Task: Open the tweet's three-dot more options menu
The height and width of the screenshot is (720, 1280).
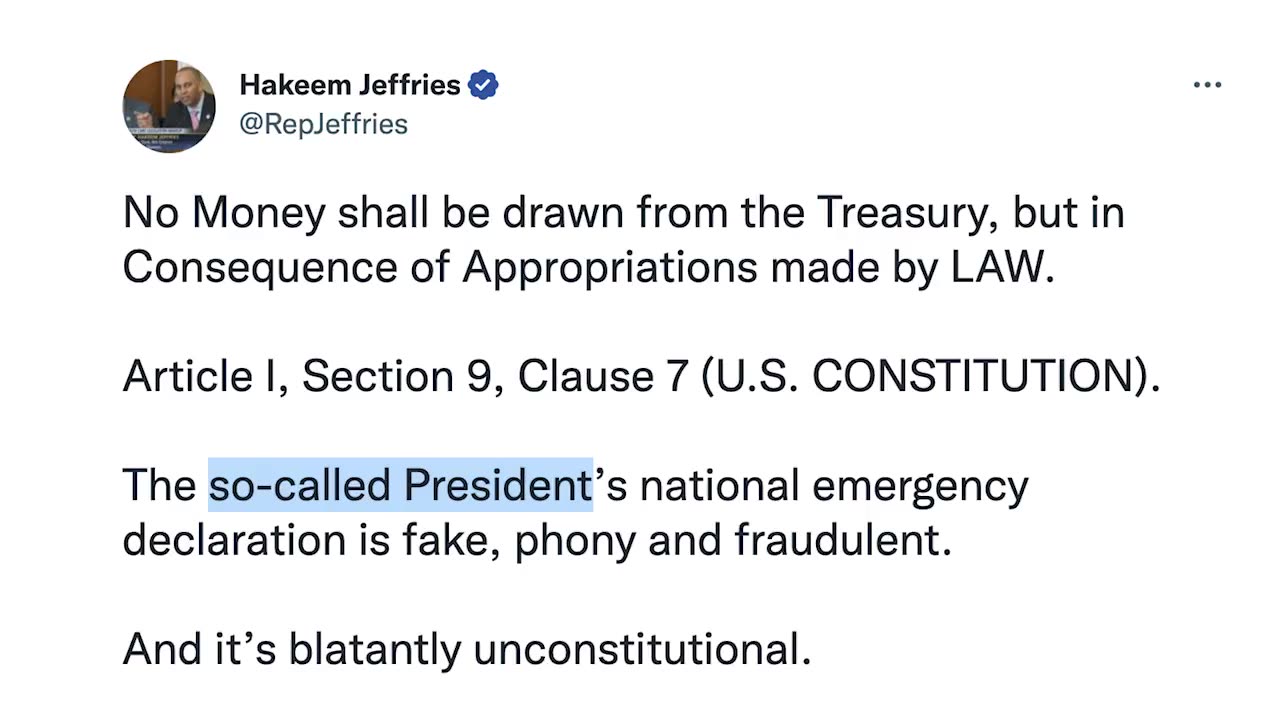Action: pos(1207,86)
